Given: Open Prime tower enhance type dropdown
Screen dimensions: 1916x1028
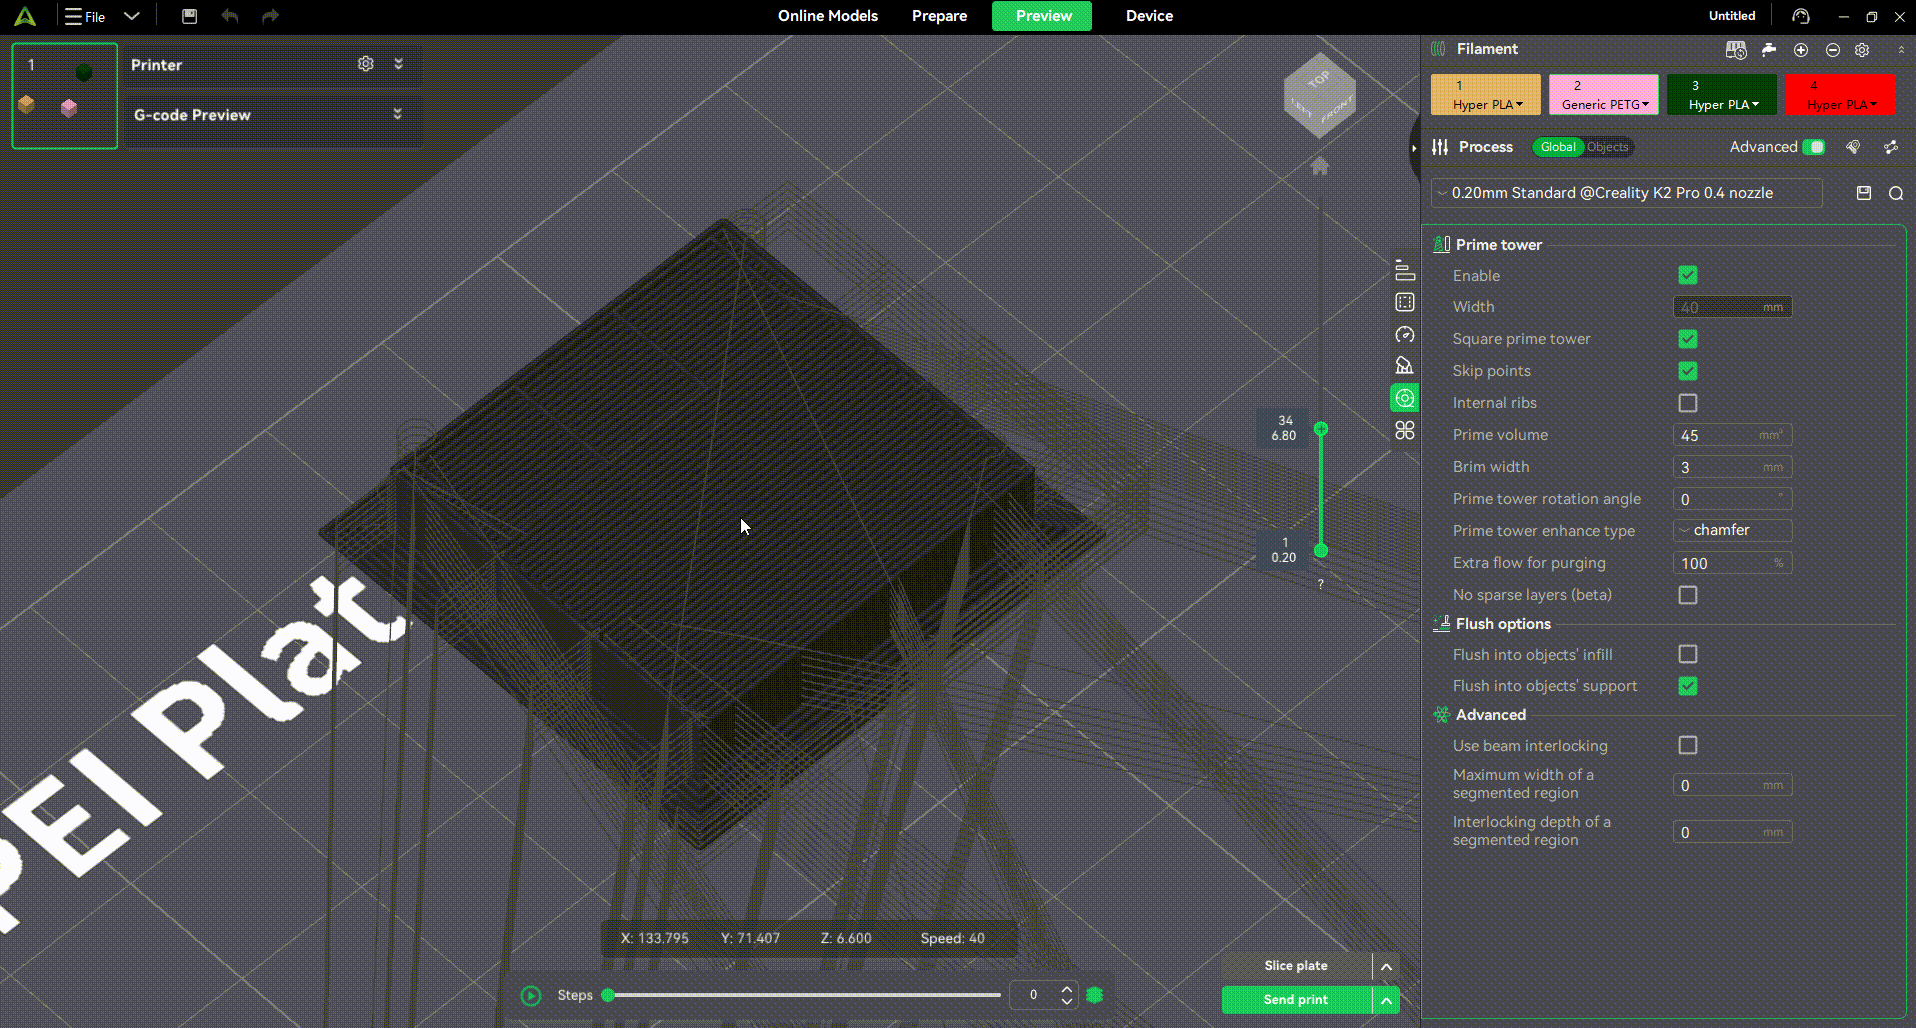Looking at the screenshot, I should point(1732,531).
